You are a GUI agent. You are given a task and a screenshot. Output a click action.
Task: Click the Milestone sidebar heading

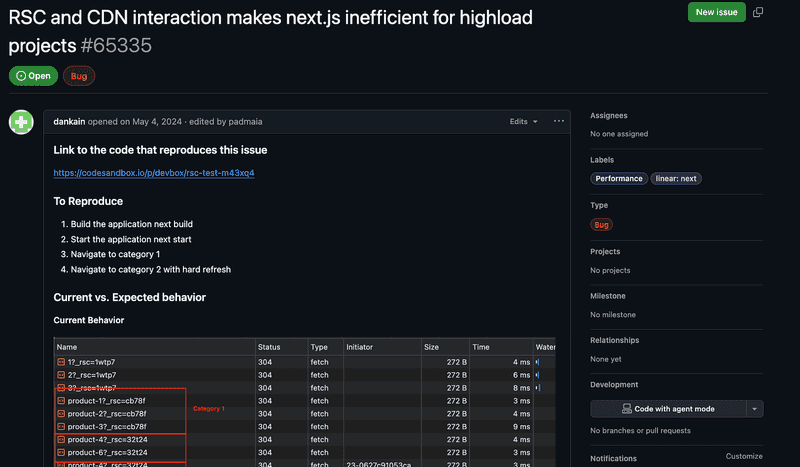(x=608, y=296)
